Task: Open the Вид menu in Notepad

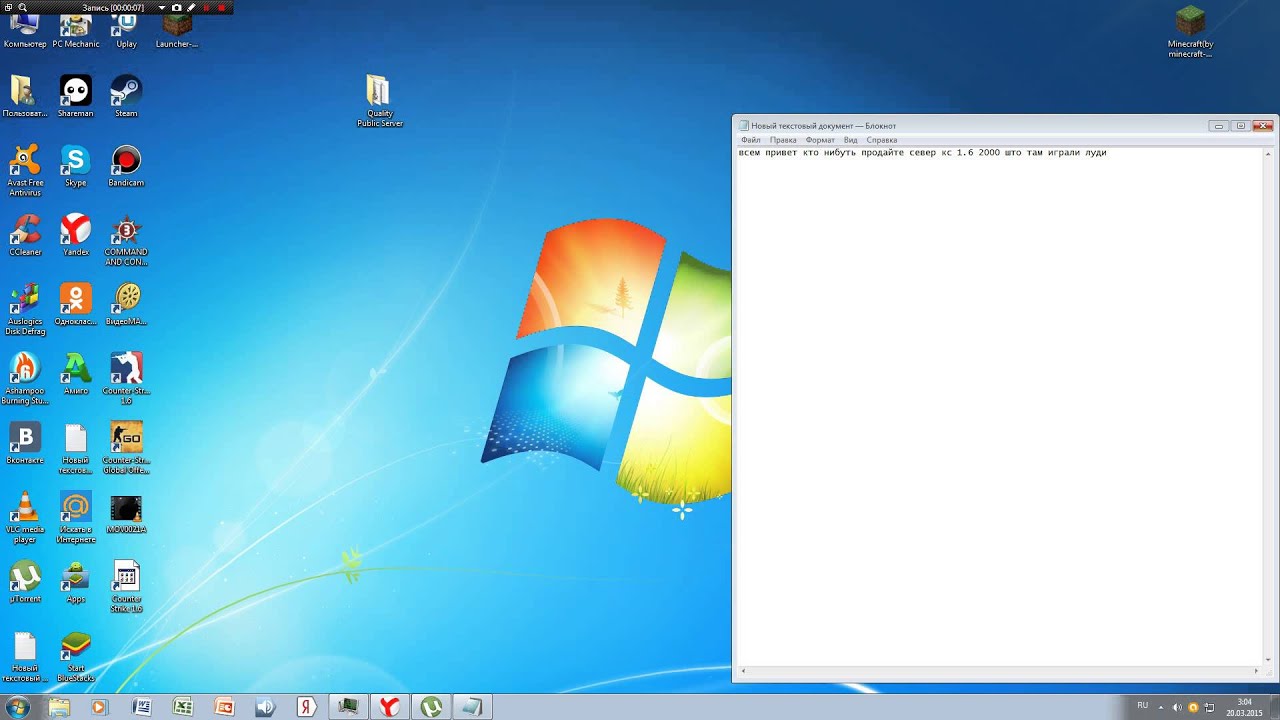Action: point(850,140)
